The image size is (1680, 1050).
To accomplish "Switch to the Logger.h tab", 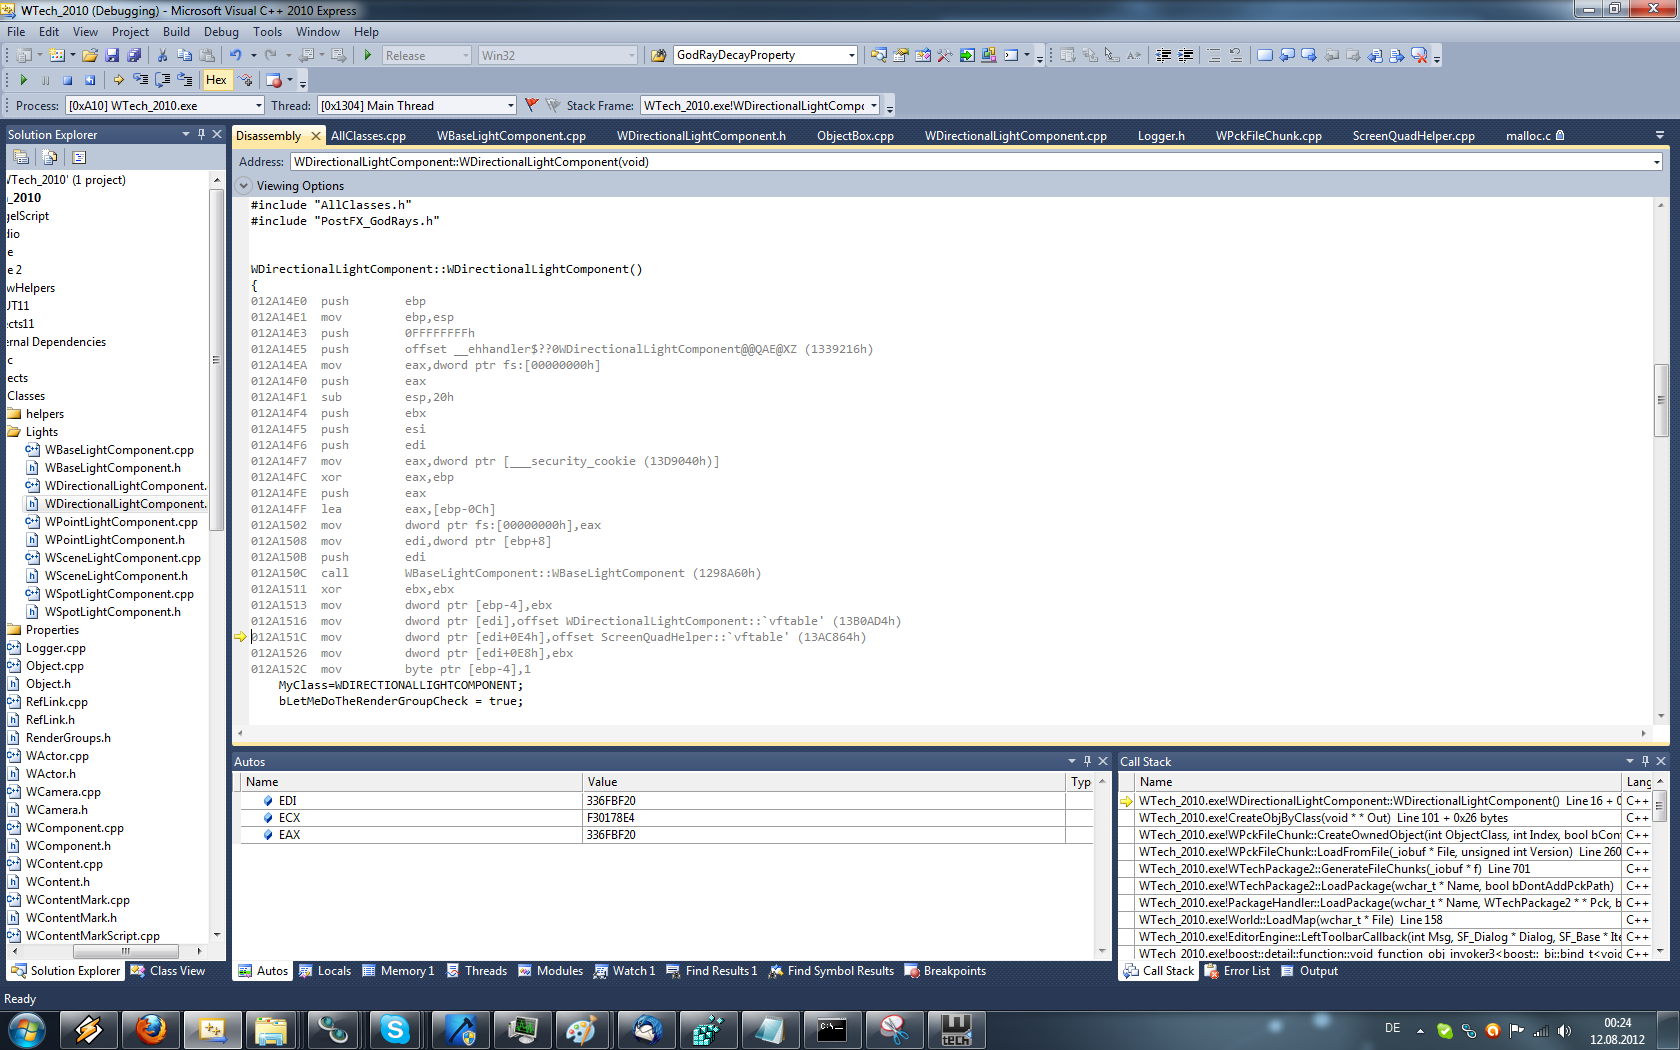I will tap(1160, 136).
